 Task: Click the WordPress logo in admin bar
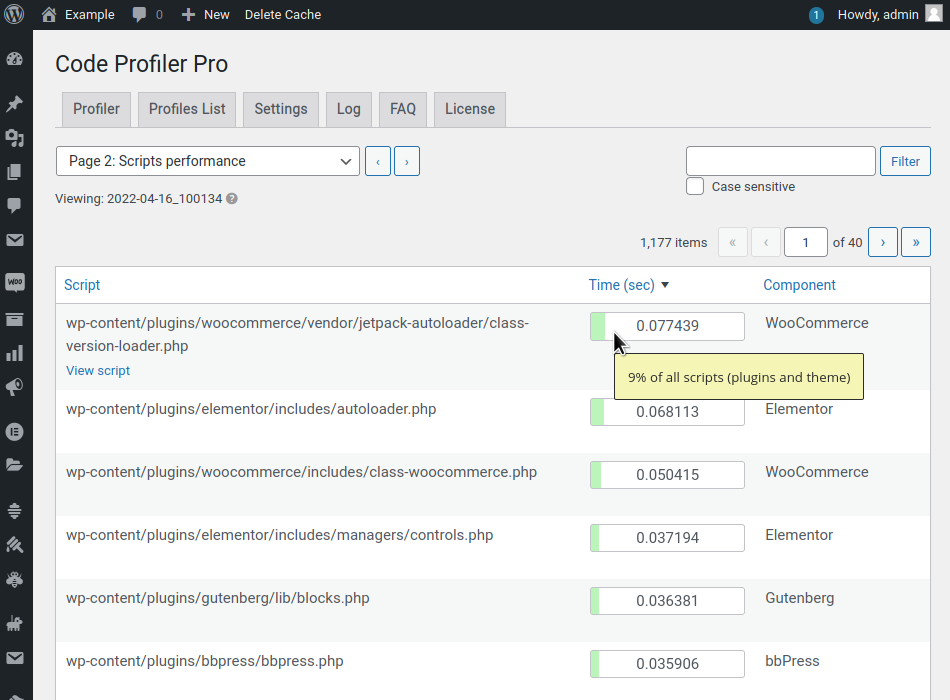point(14,15)
